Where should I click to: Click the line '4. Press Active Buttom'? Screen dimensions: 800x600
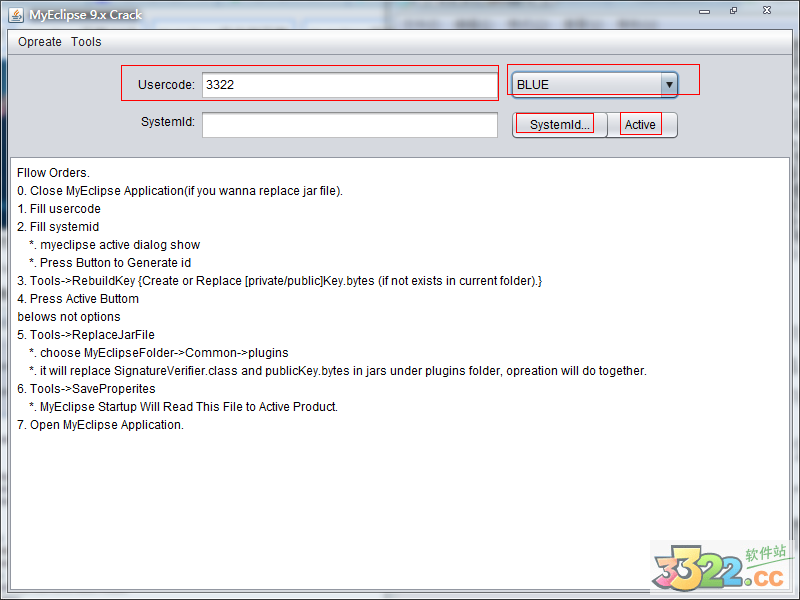click(78, 298)
